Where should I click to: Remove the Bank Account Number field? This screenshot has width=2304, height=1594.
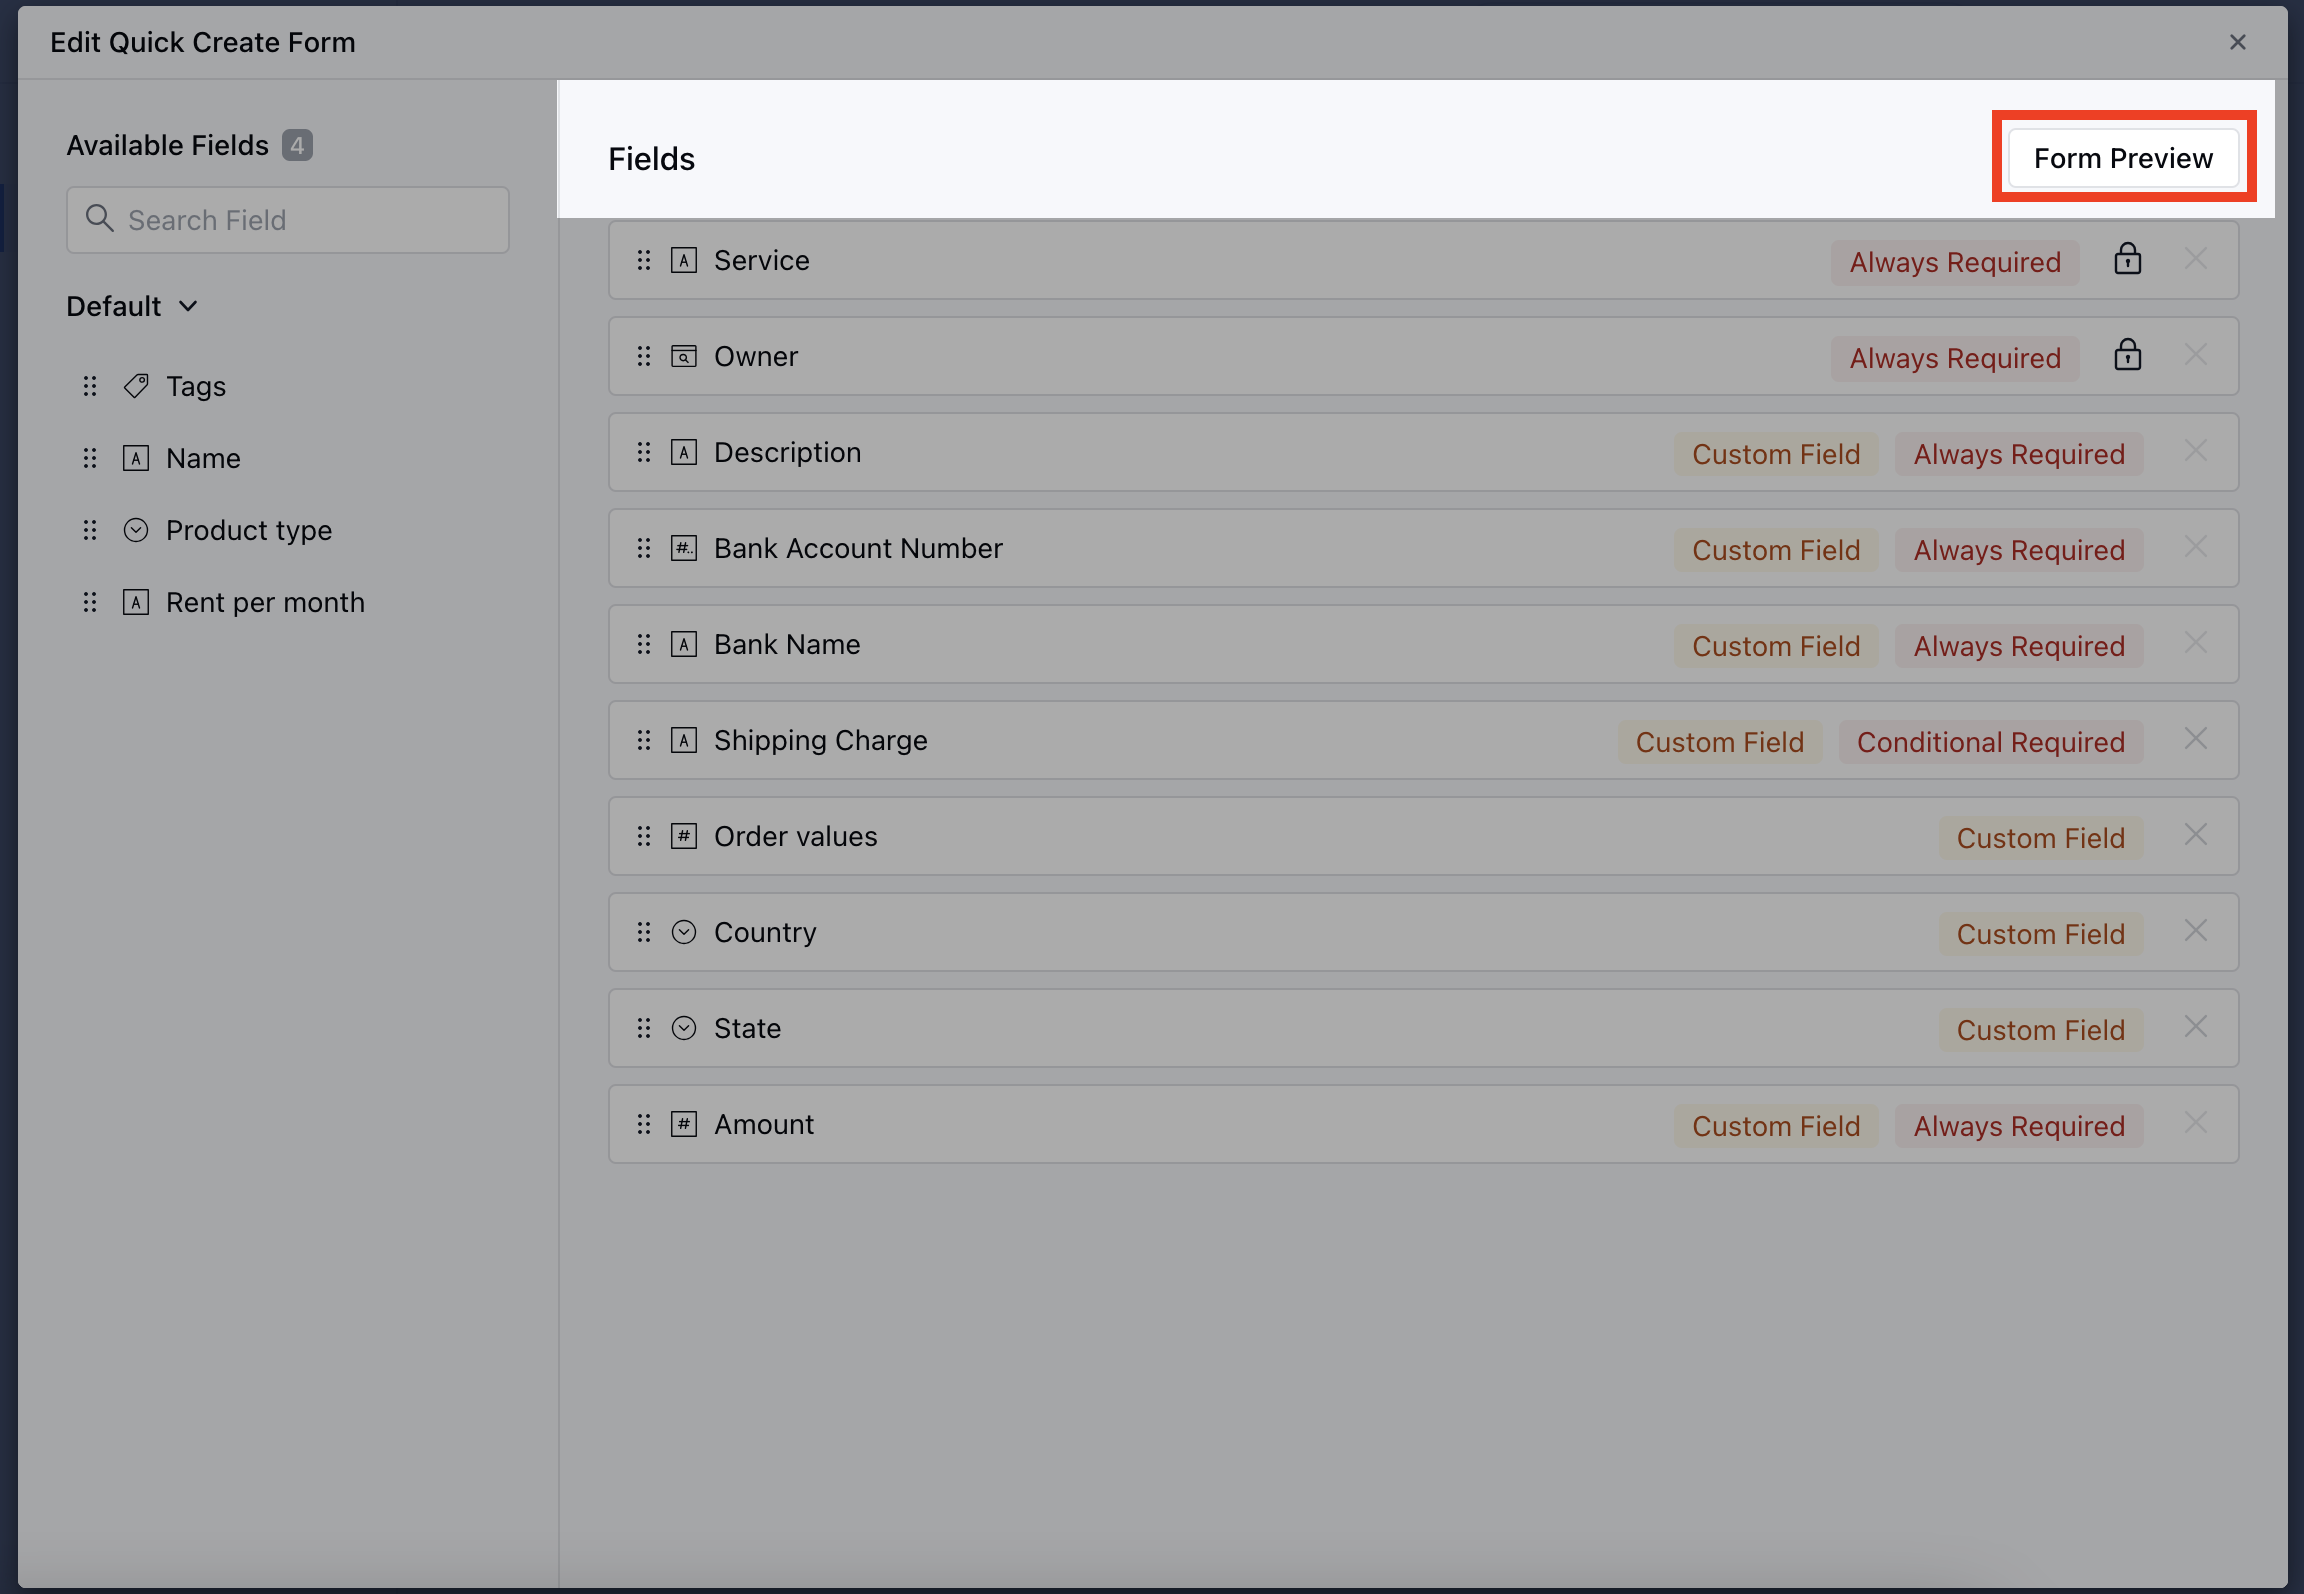[2196, 547]
